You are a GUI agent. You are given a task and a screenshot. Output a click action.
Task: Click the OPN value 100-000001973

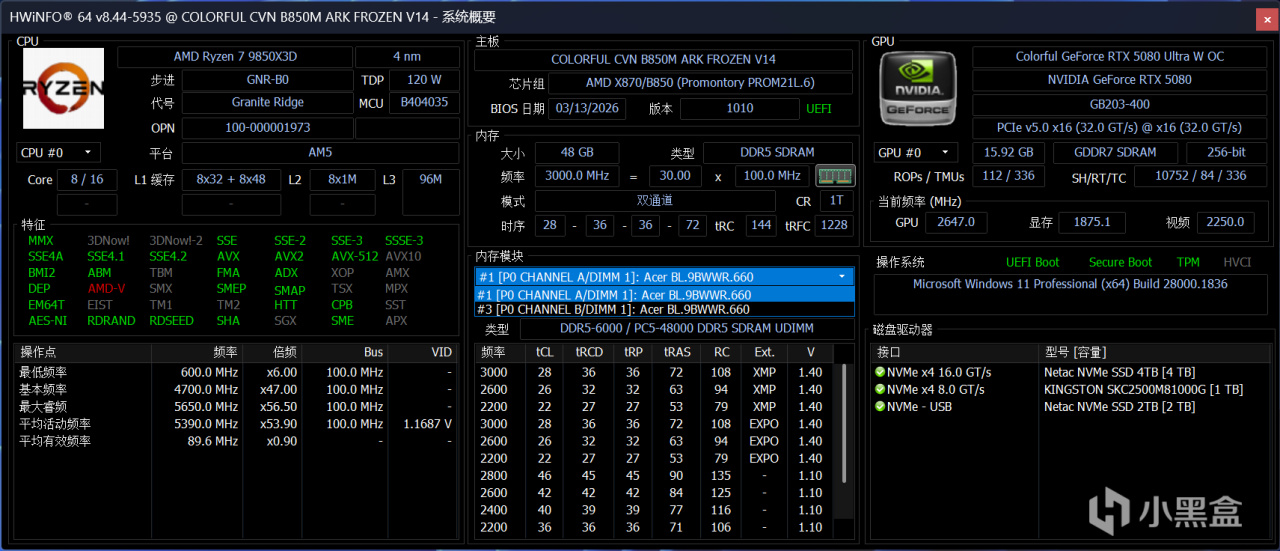[x=267, y=128]
